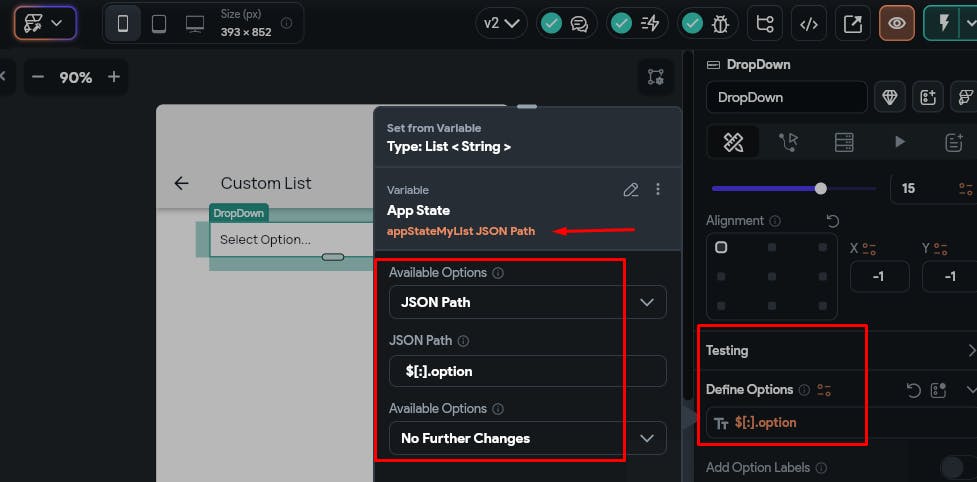The height and width of the screenshot is (482, 977).
Task: Click the back arrow on Custom List
Action: point(181,183)
